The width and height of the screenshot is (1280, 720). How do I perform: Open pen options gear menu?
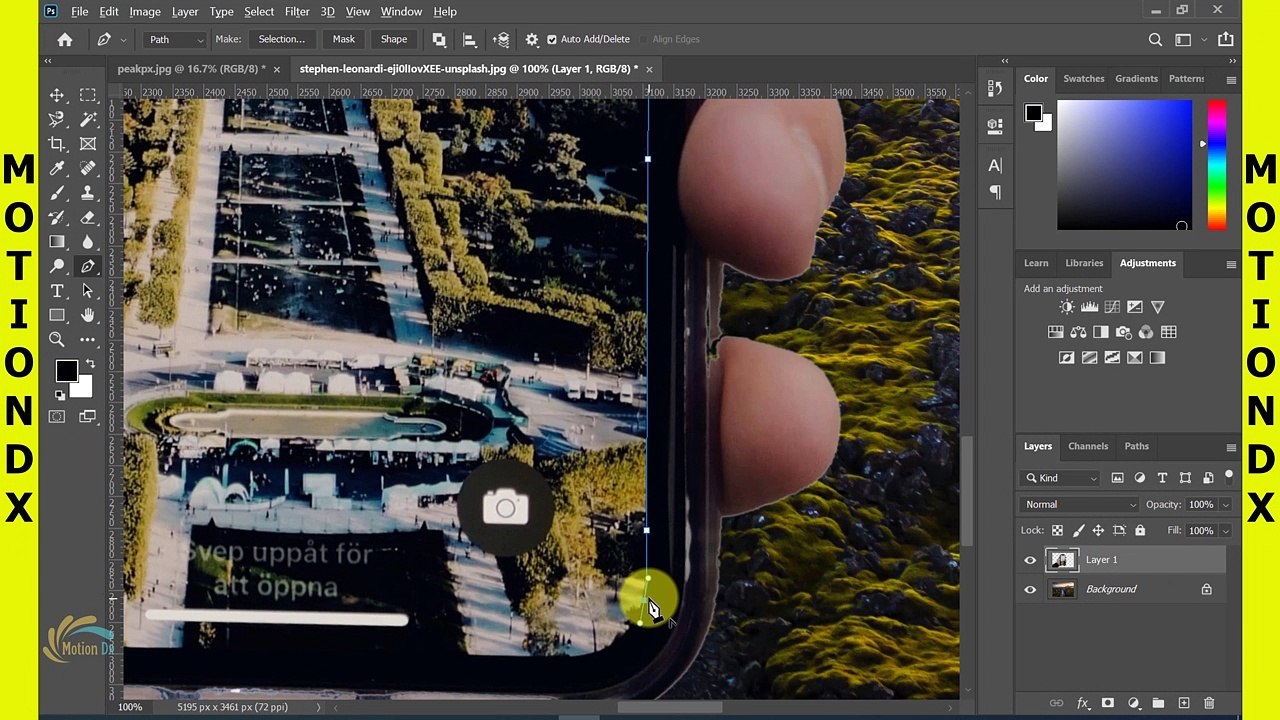[532, 39]
